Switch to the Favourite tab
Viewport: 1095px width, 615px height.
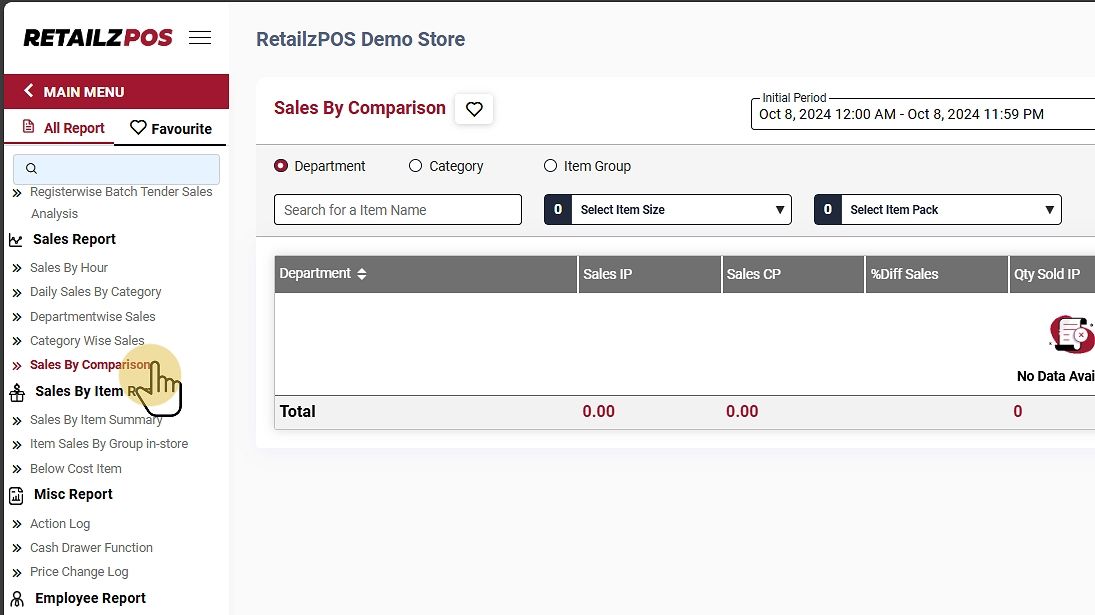coord(171,128)
